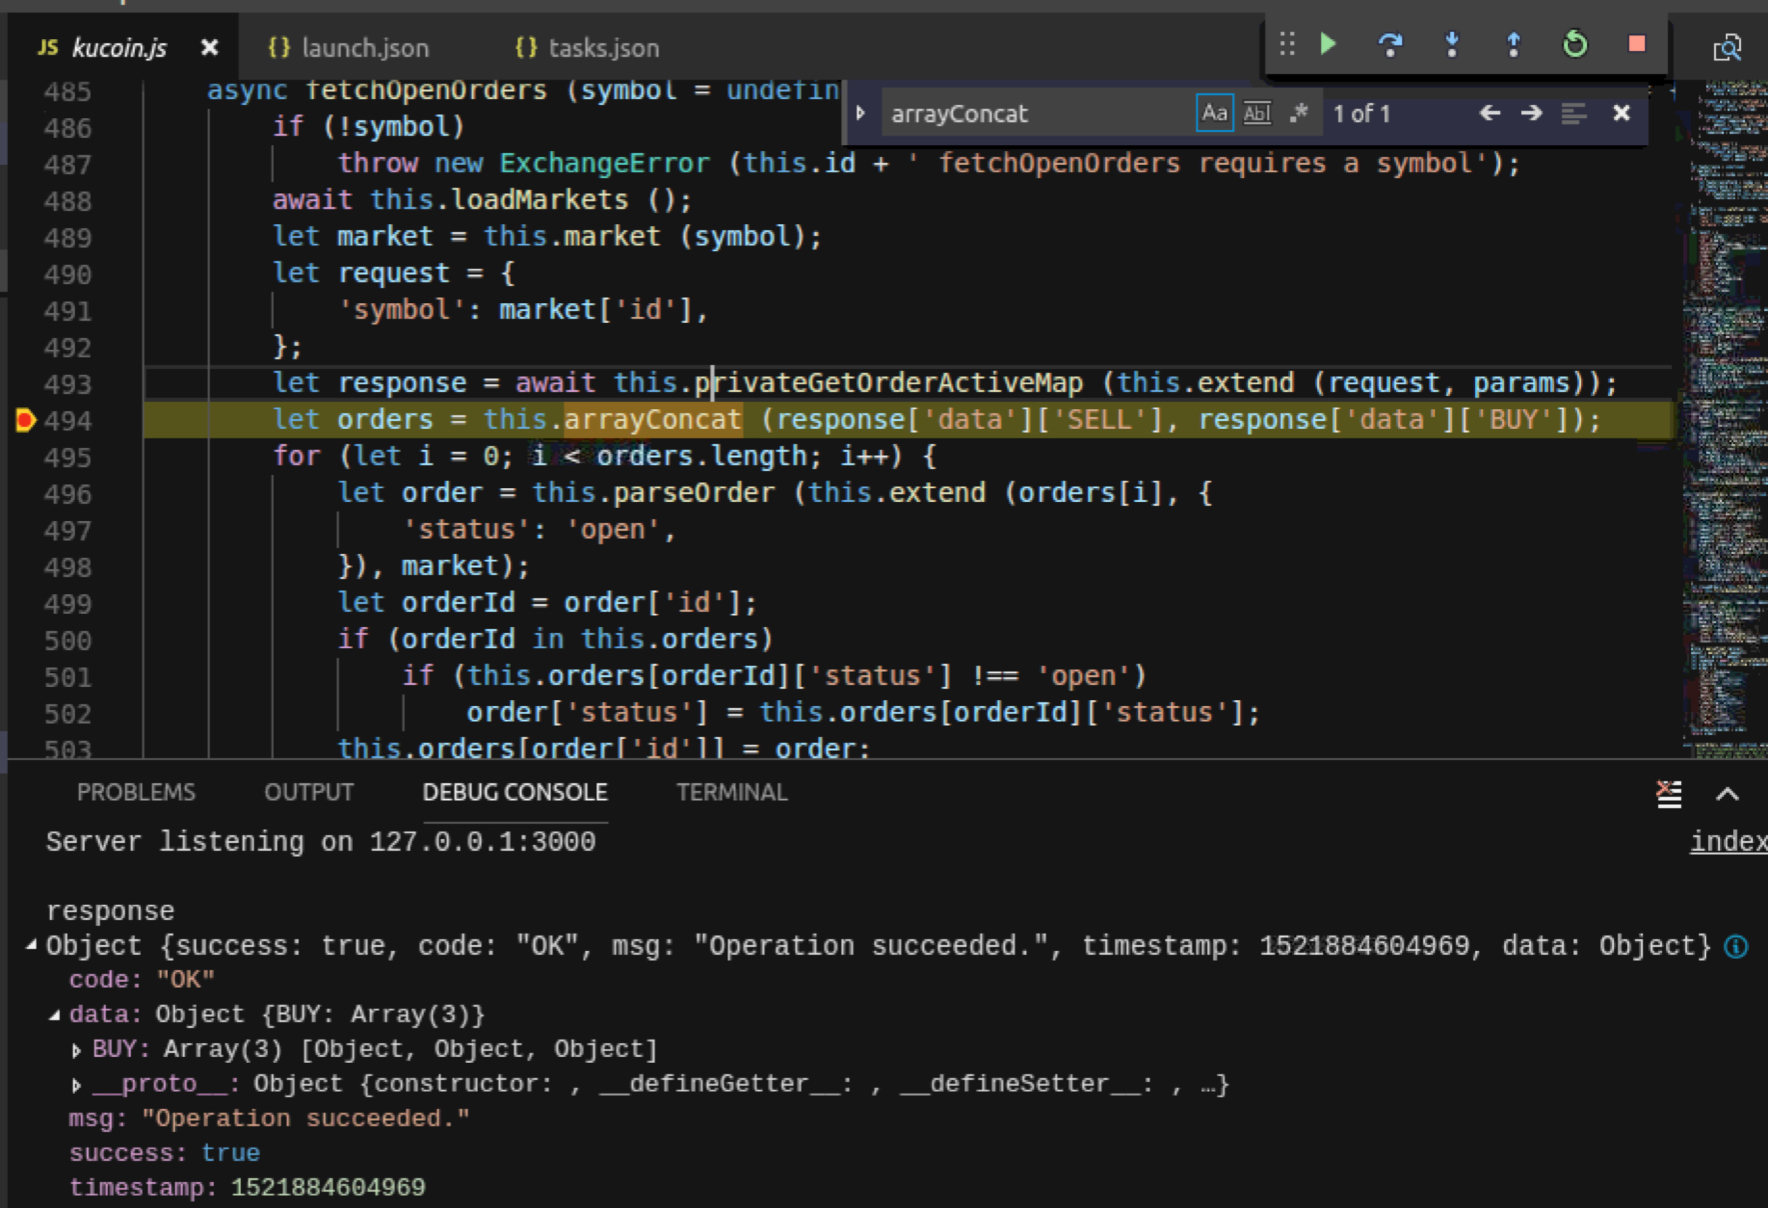The width and height of the screenshot is (1768, 1208).
Task: Open search with the magnifier icon
Action: (x=1729, y=48)
